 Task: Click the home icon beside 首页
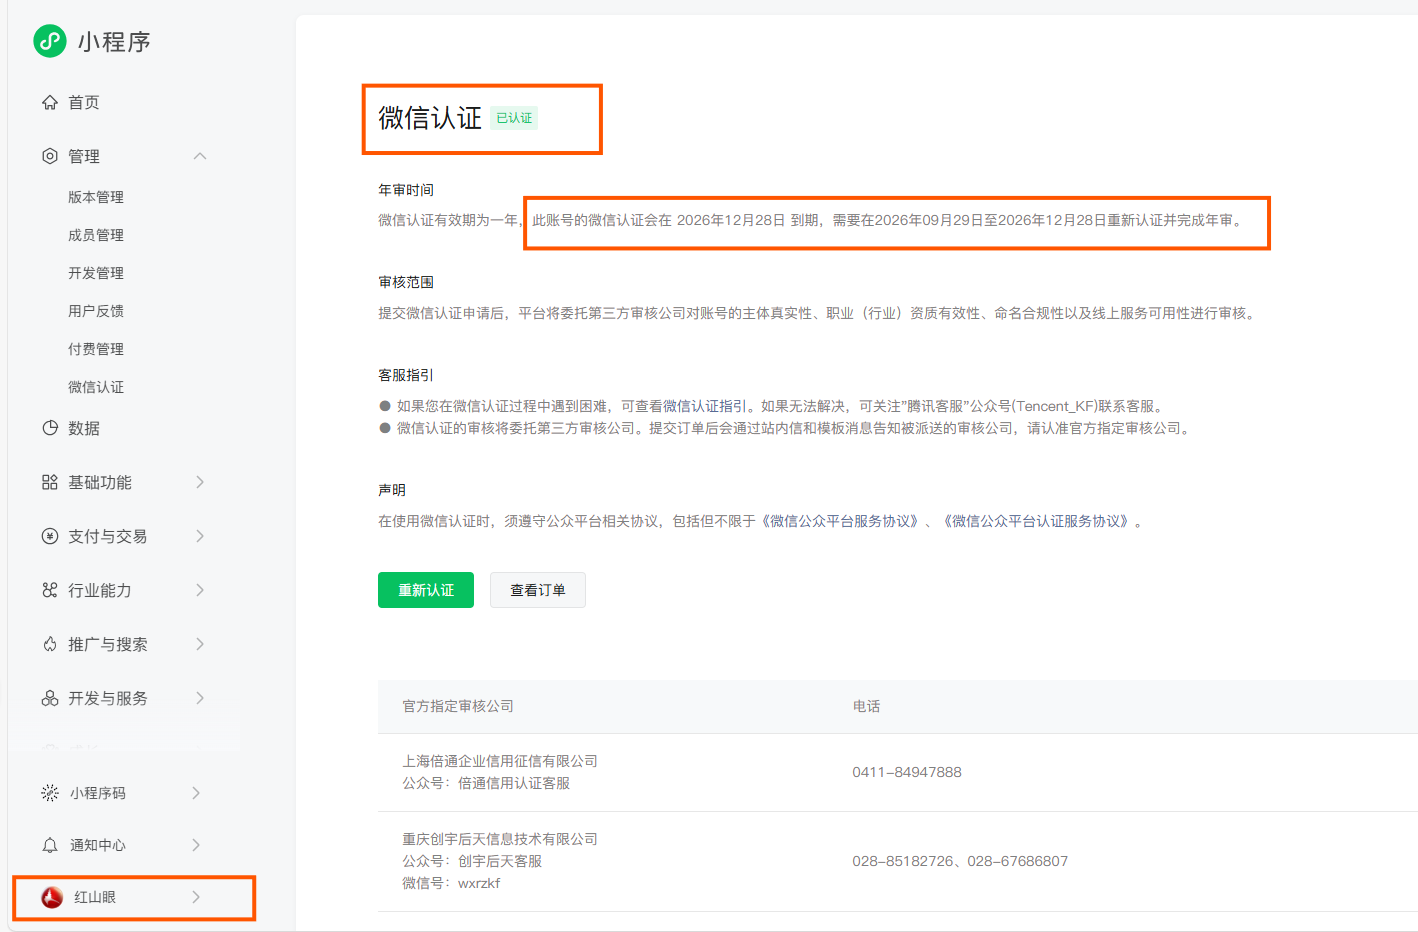[x=50, y=102]
